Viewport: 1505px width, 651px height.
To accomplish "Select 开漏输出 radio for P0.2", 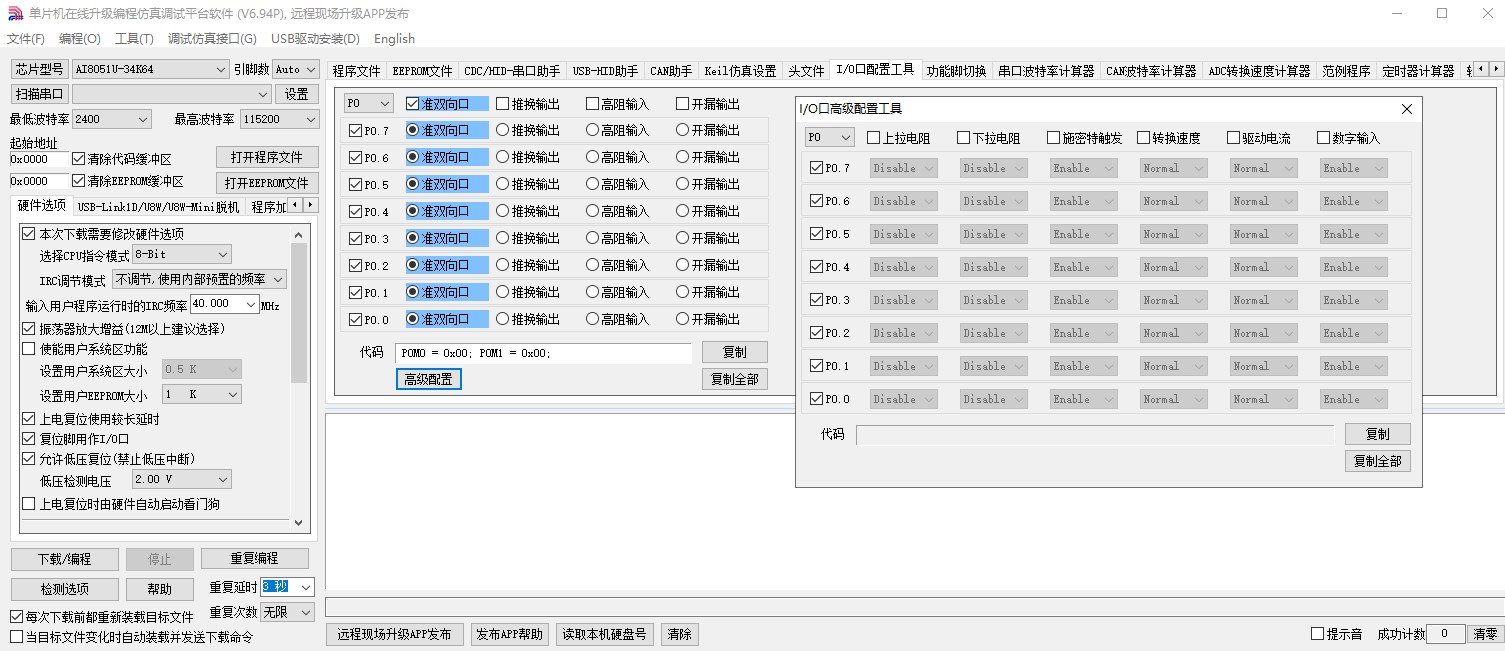I will 683,266.
